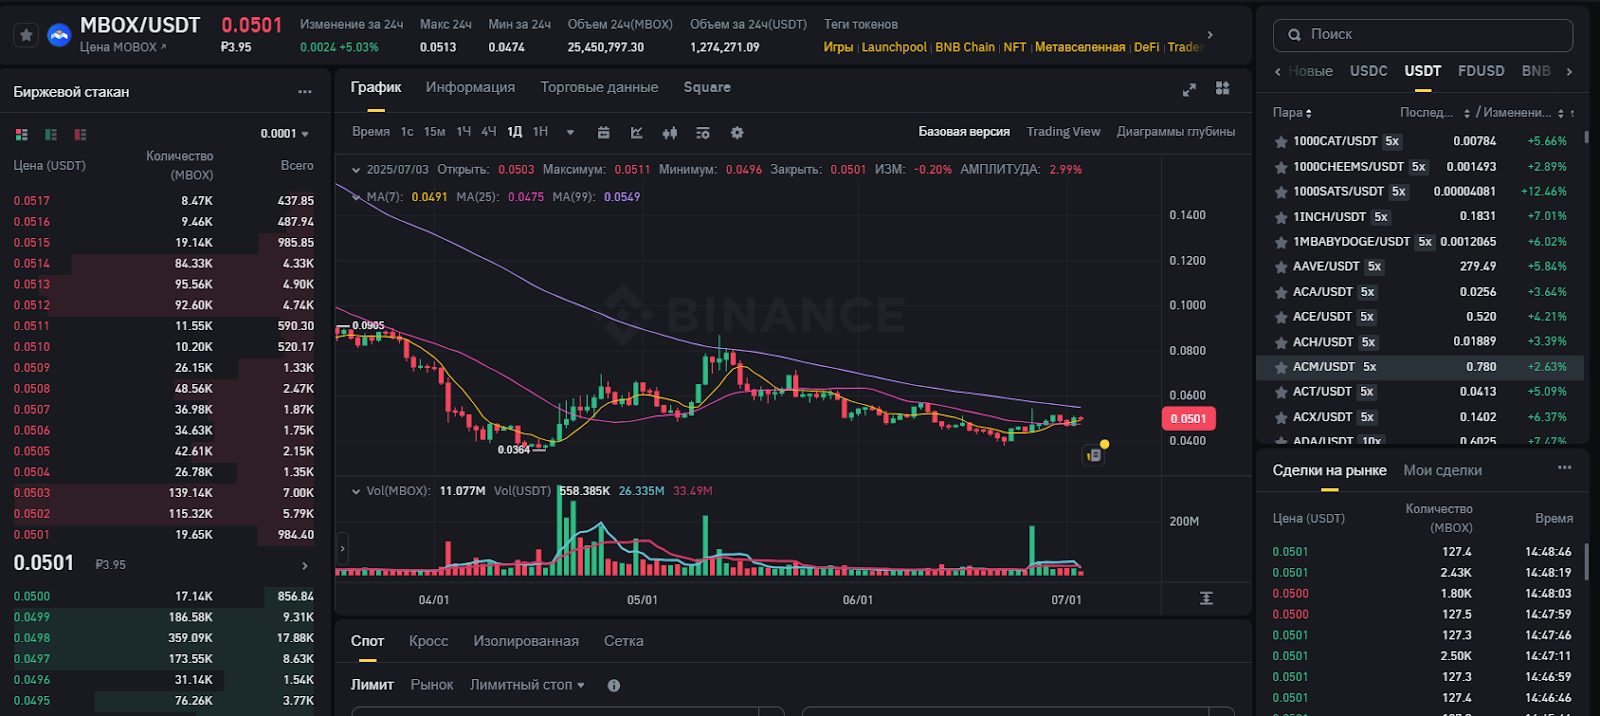1600x716 pixels.
Task: Sort pairs by change column
Action: coord(1521,113)
